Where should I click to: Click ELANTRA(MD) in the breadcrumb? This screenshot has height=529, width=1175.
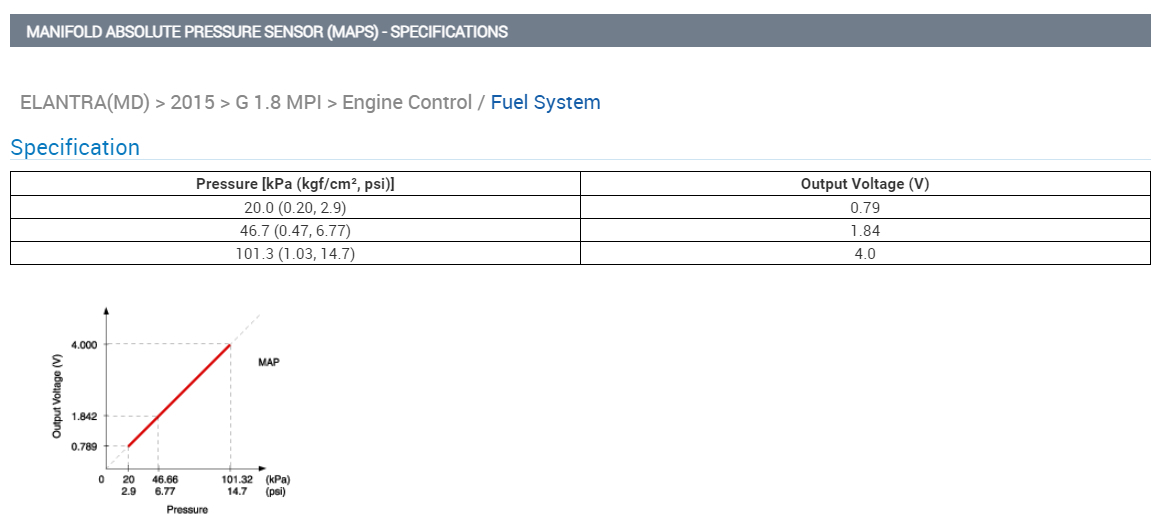pos(85,102)
